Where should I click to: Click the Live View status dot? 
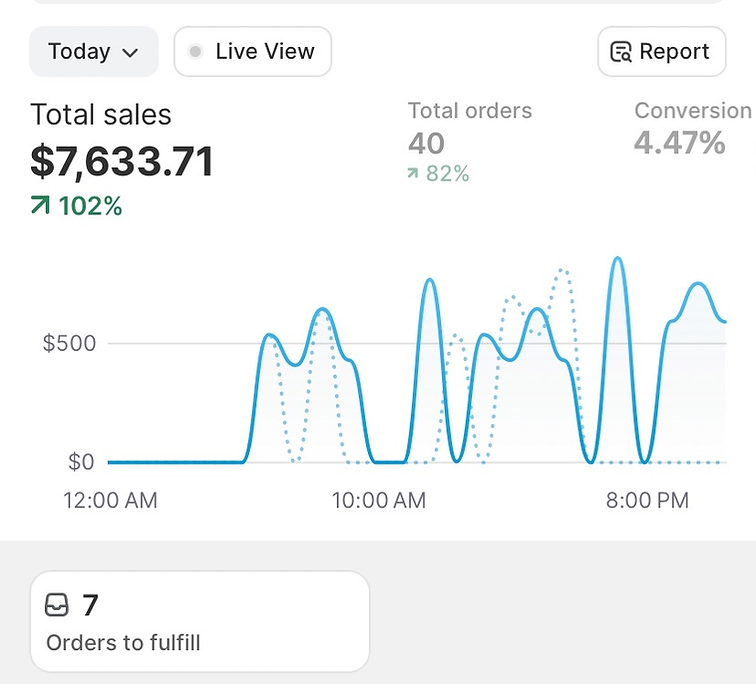coord(195,51)
